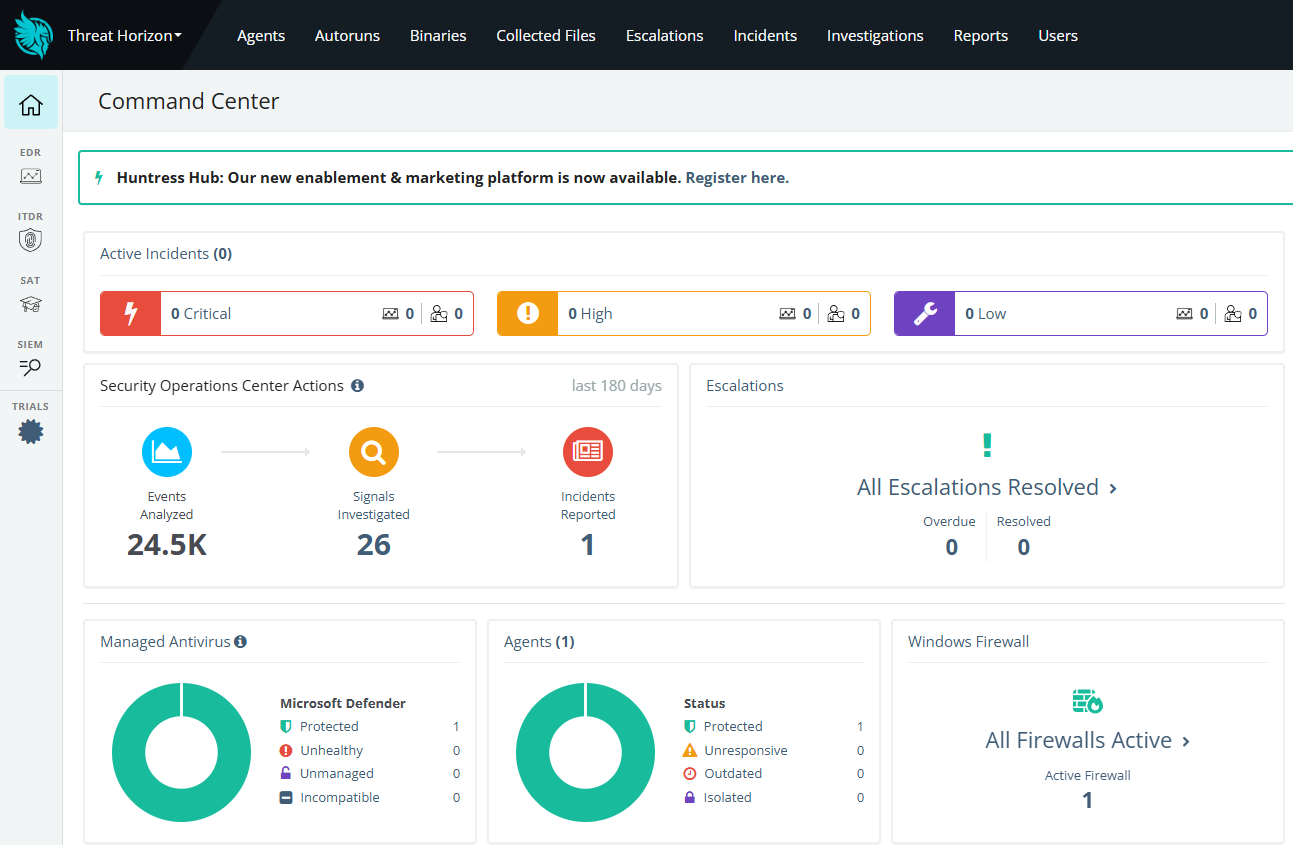Select the Critical incidents red card
Viewport: 1293px width, 845px height.
pos(287,314)
